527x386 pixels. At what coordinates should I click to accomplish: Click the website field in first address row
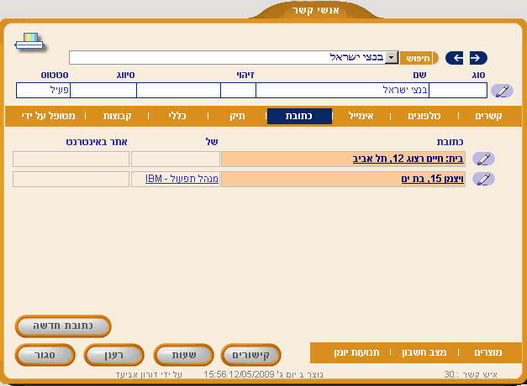click(71, 159)
